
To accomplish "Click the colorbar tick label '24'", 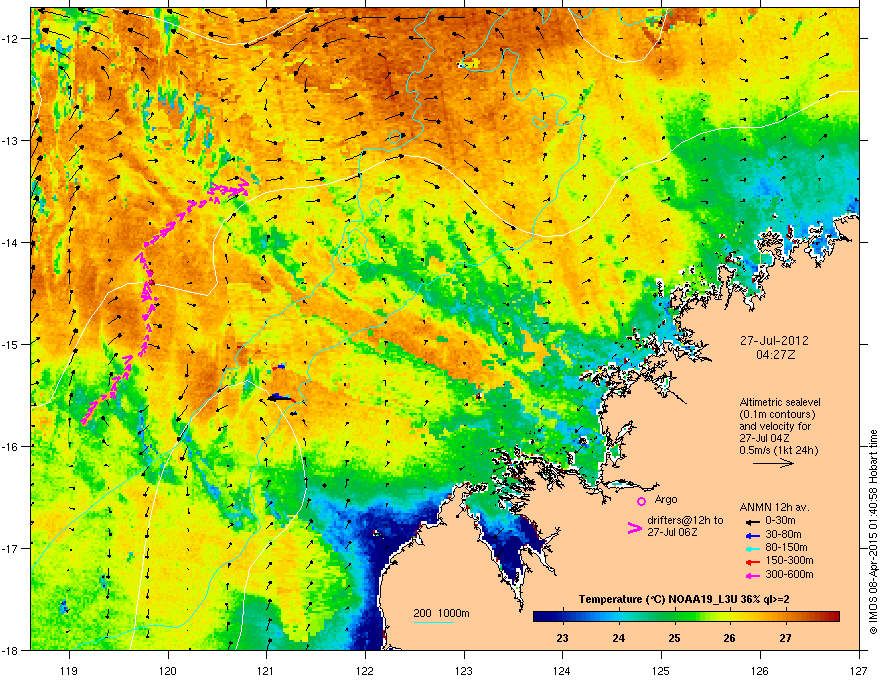I will [x=618, y=638].
